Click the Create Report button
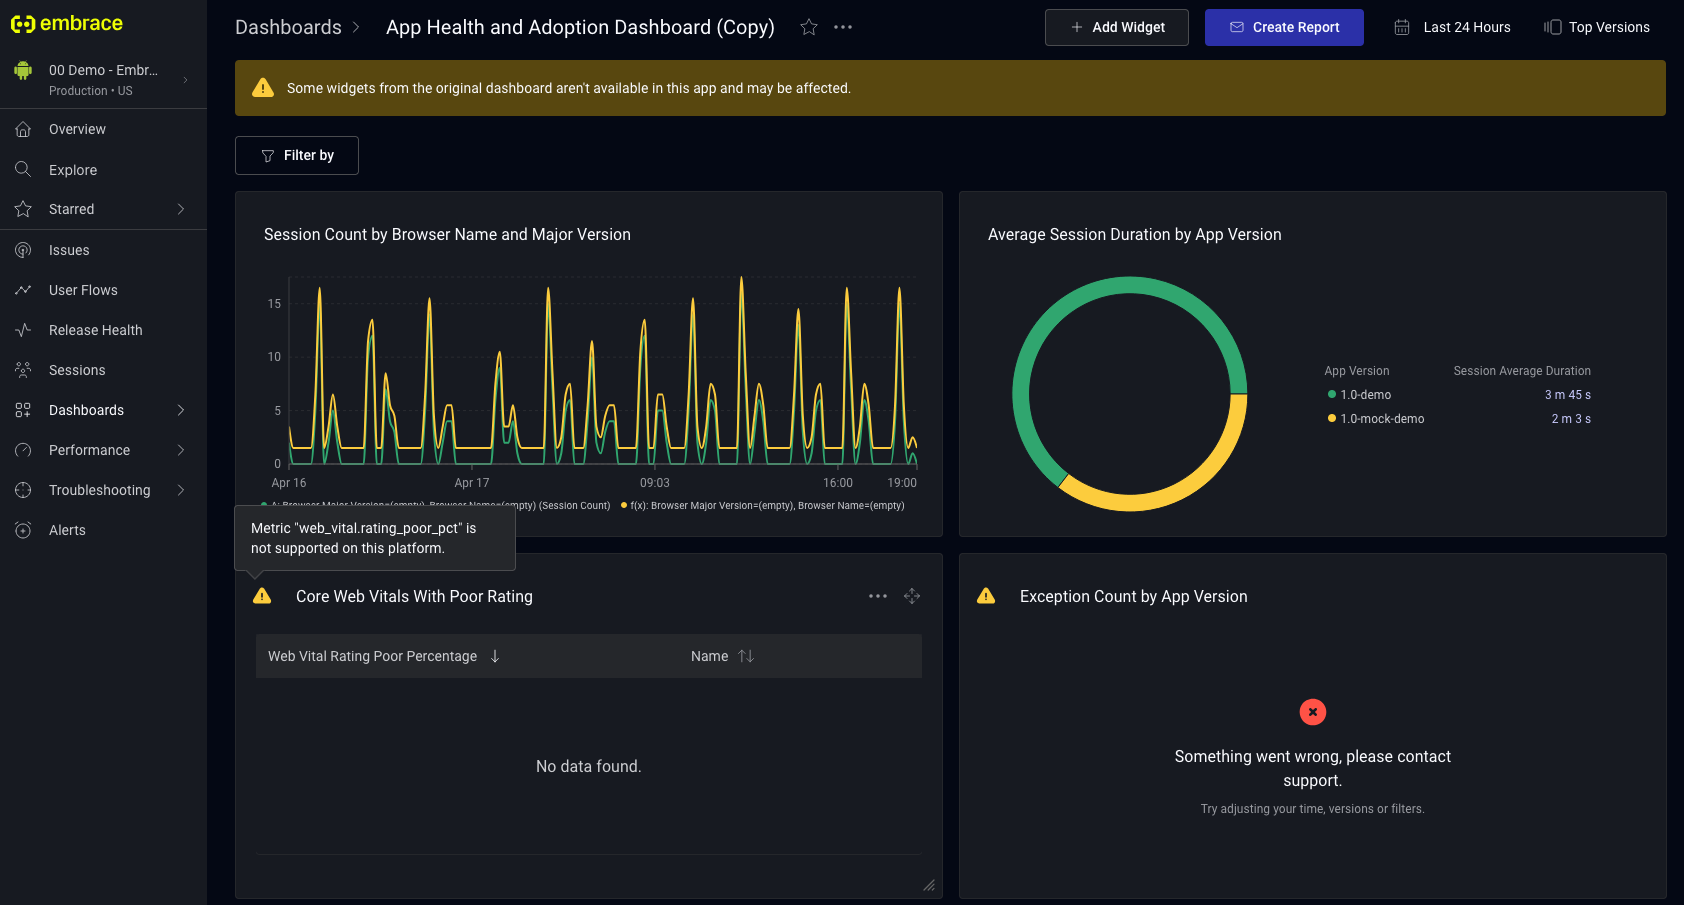The width and height of the screenshot is (1684, 905). tap(1283, 28)
